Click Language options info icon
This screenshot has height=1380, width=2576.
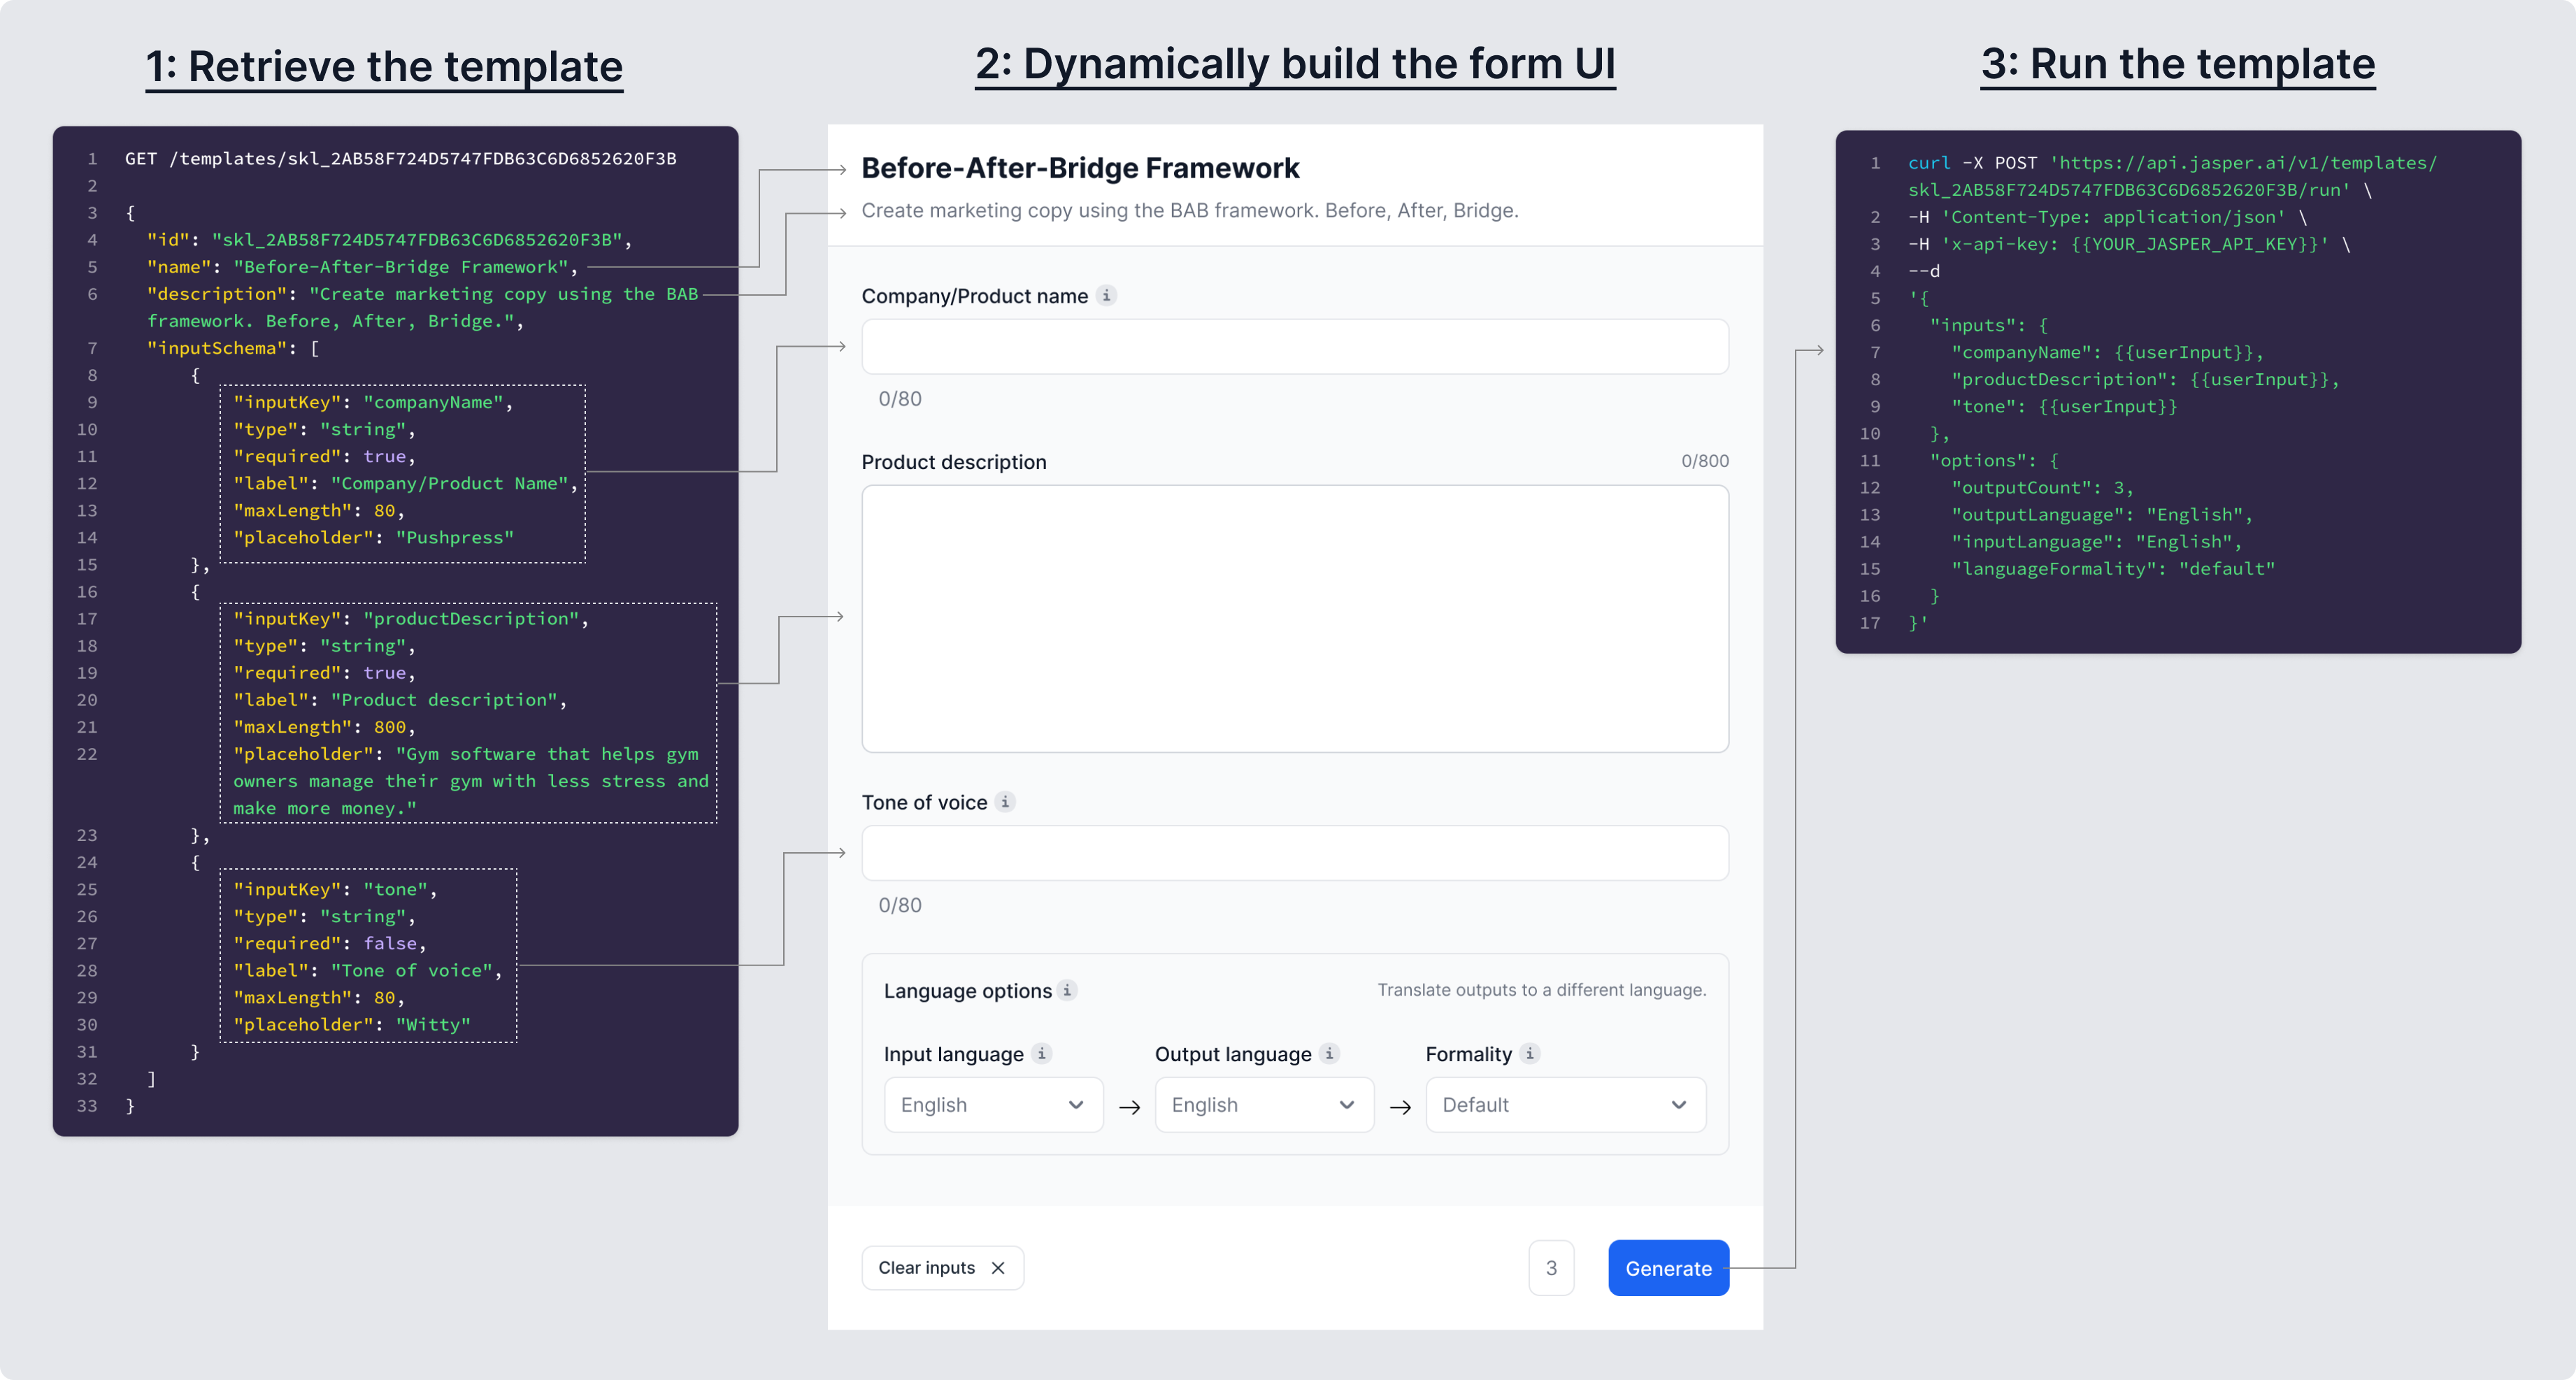(x=1067, y=990)
